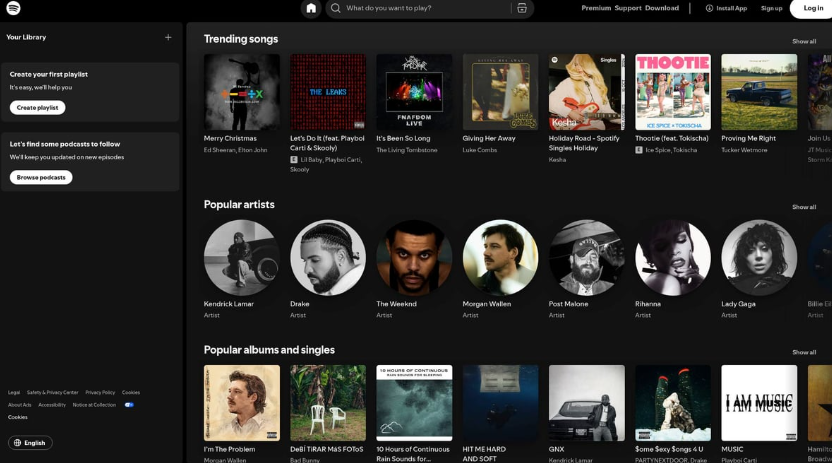
Task: Click the Create playlist button
Action: tap(37, 108)
